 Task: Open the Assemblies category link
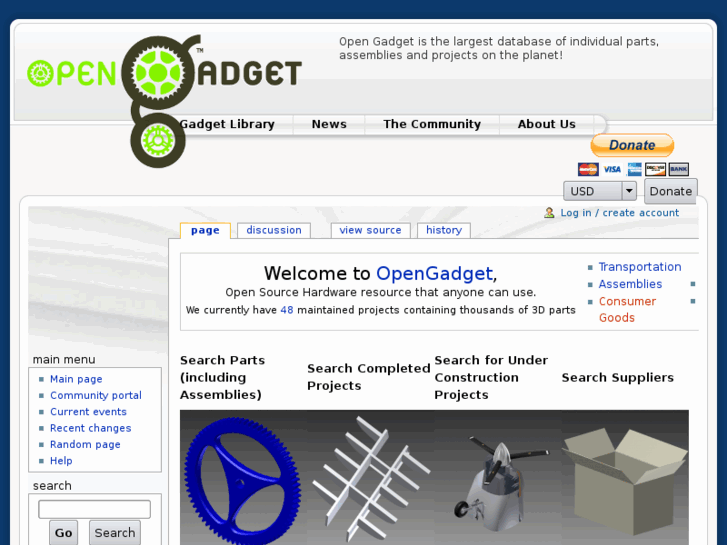[x=630, y=284]
